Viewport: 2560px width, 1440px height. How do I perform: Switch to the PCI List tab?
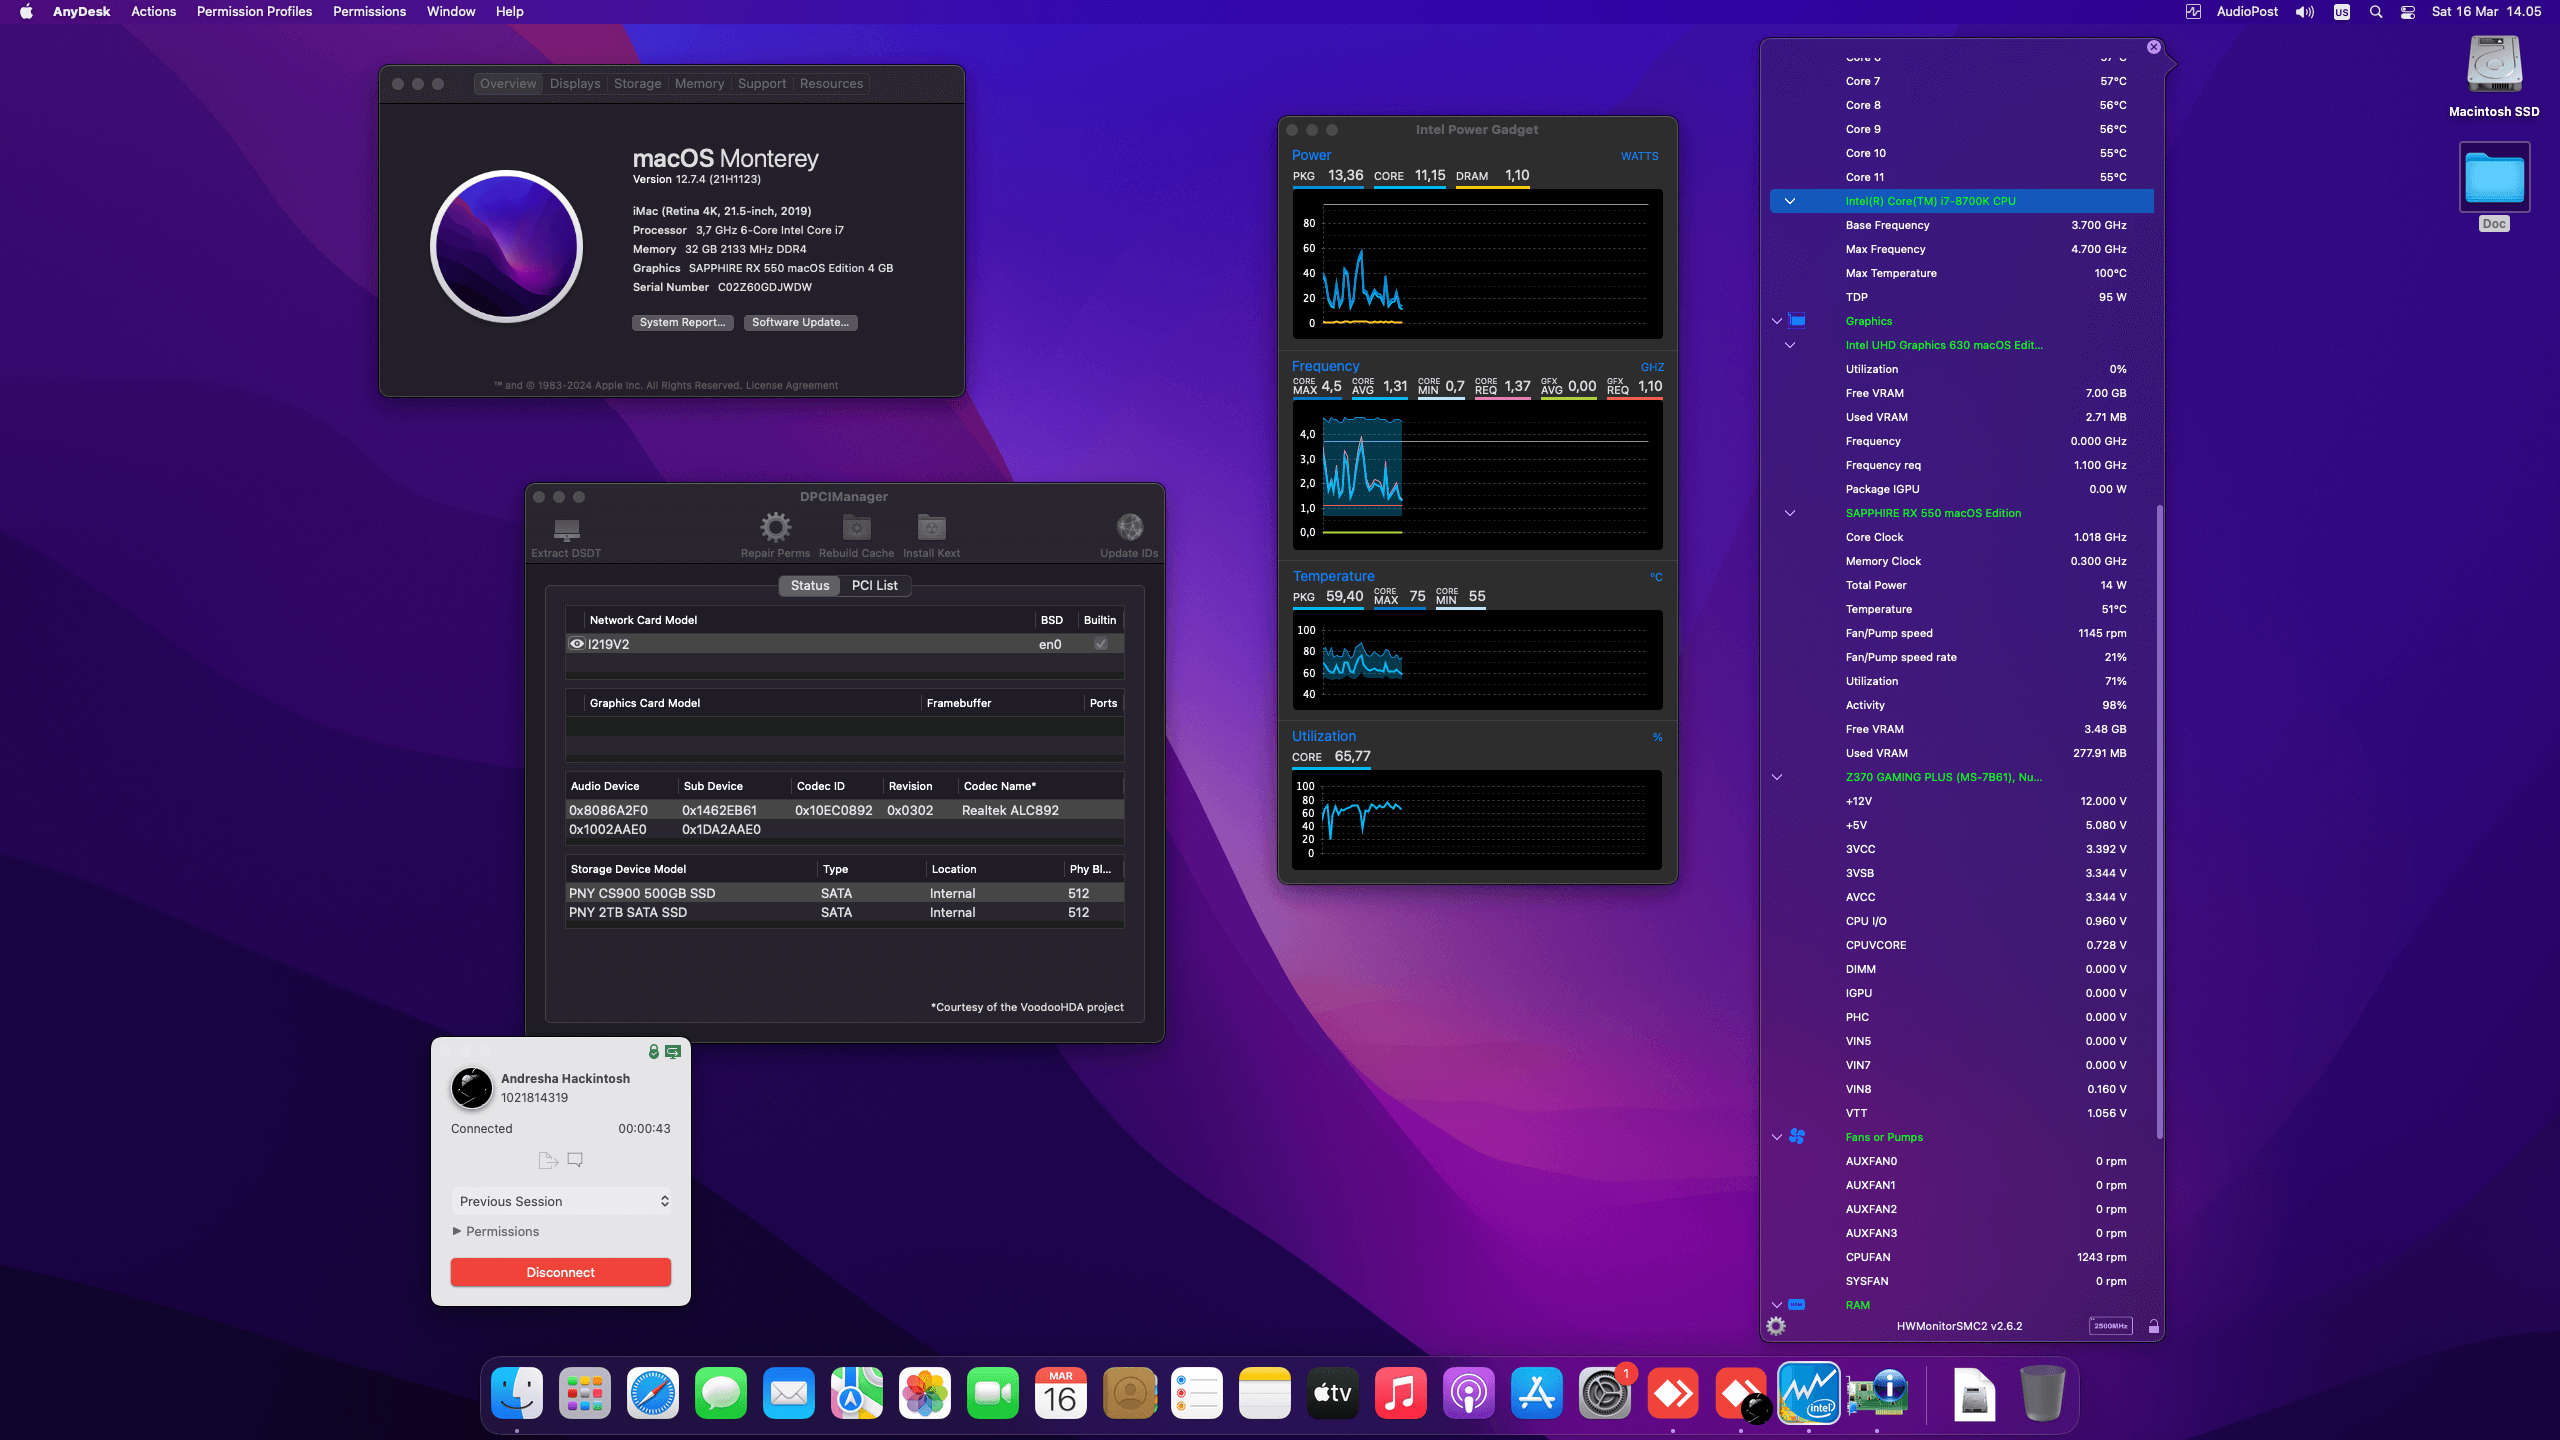tap(874, 585)
